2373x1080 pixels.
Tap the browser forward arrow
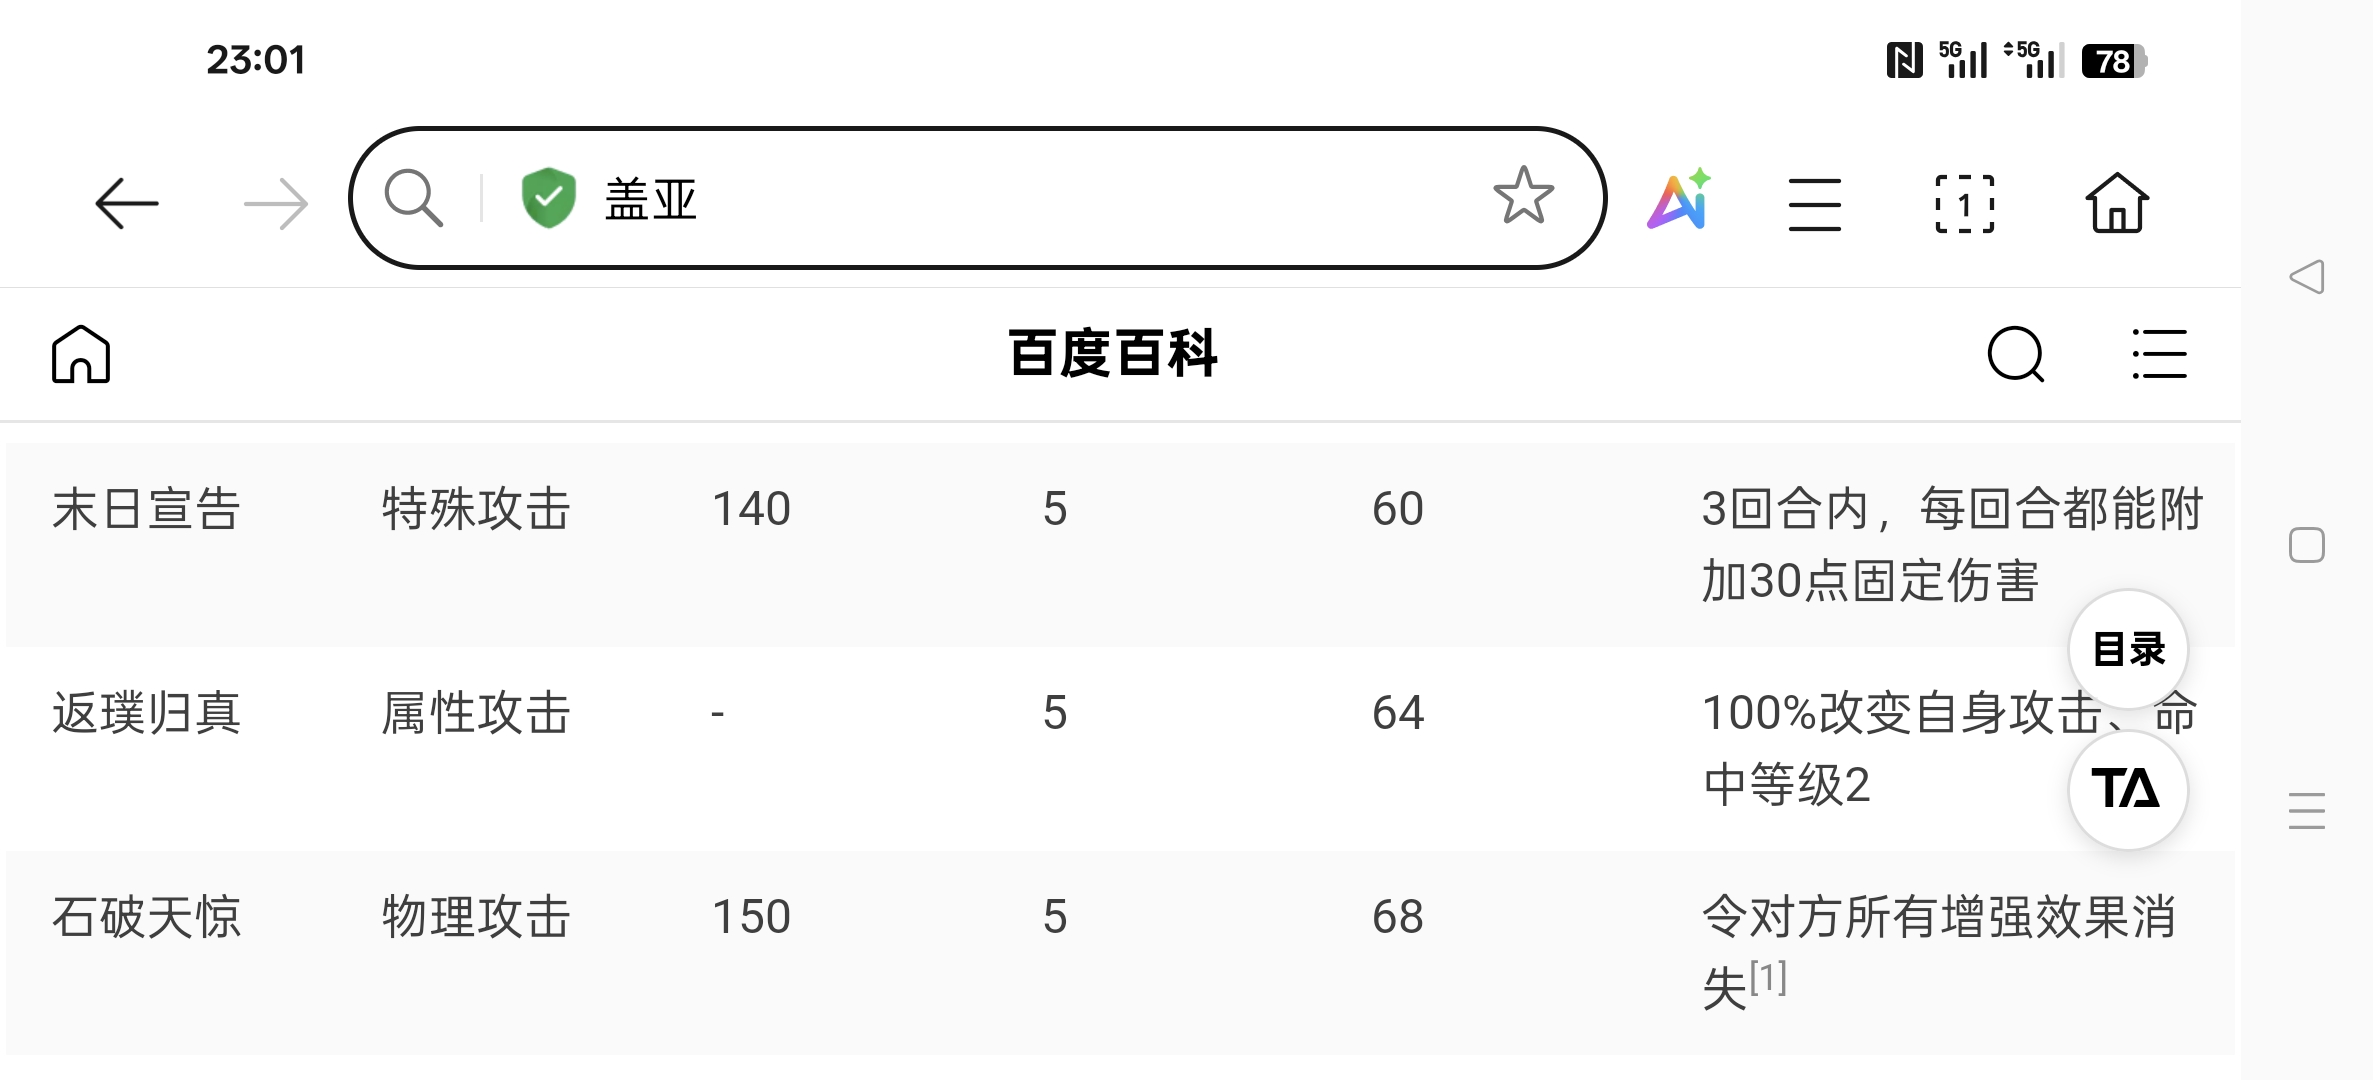276,204
